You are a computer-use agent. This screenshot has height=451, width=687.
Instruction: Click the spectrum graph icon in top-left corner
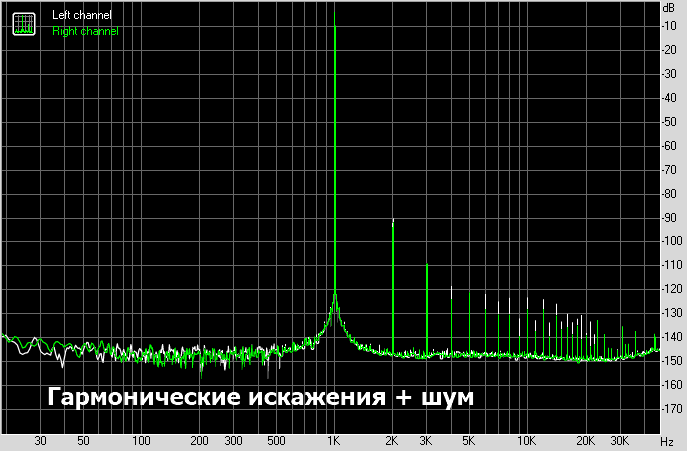(x=24, y=24)
